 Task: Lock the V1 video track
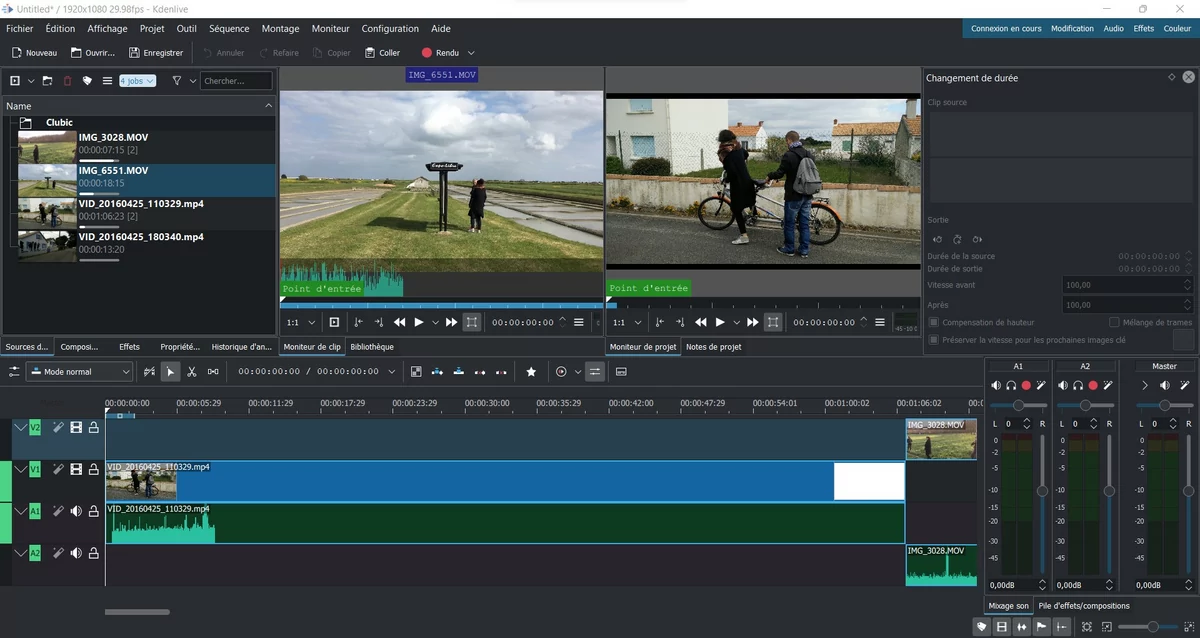pyautogui.click(x=94, y=469)
